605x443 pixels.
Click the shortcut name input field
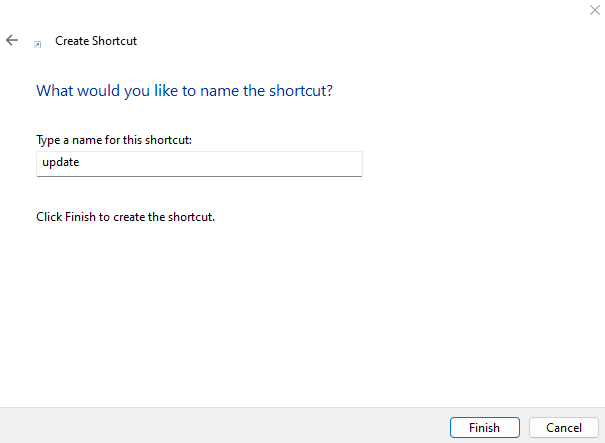tap(199, 164)
